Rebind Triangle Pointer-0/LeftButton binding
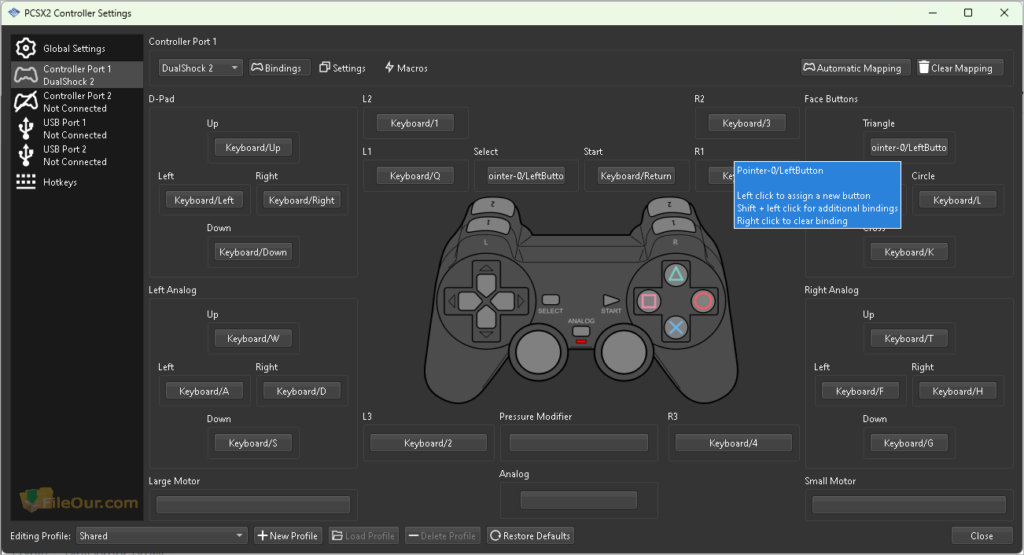The width and height of the screenshot is (1024, 555). [x=909, y=148]
